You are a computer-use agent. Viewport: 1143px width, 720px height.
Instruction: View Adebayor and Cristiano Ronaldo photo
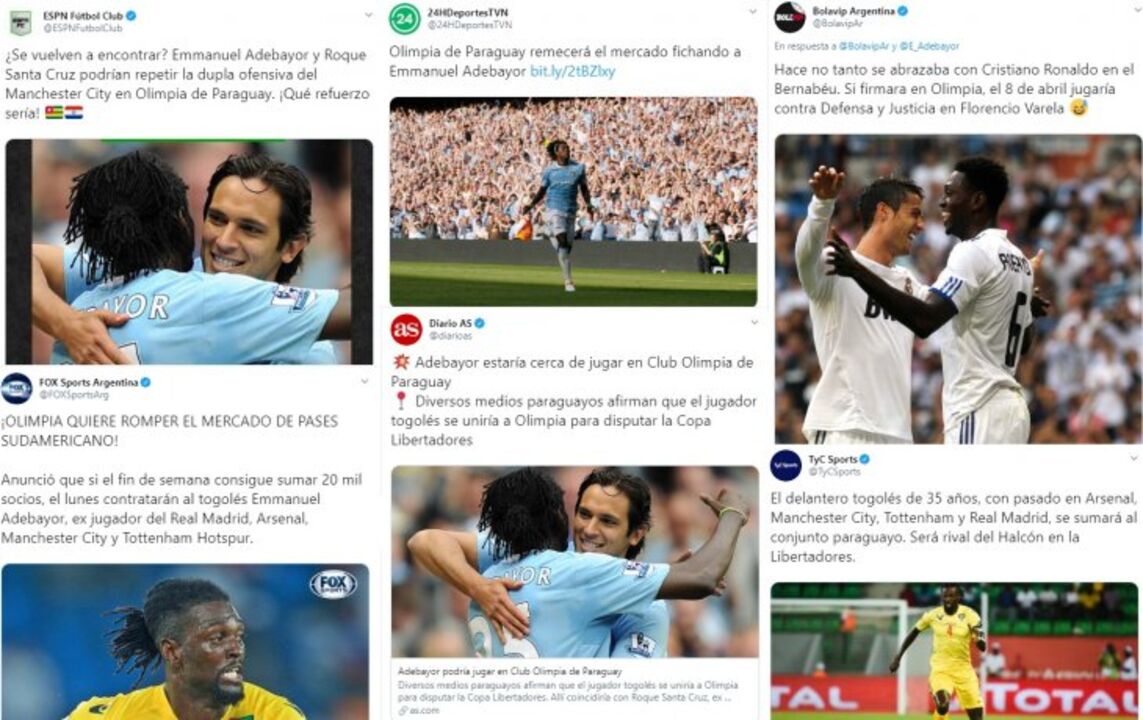[957, 289]
